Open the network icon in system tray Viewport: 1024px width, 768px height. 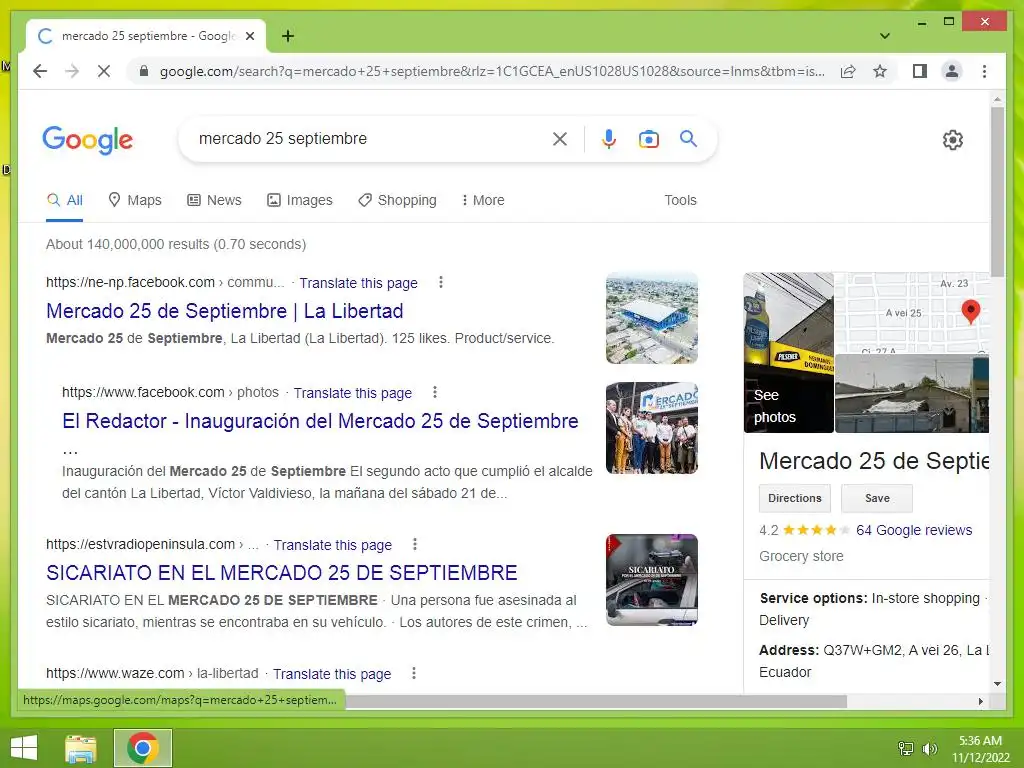906,749
